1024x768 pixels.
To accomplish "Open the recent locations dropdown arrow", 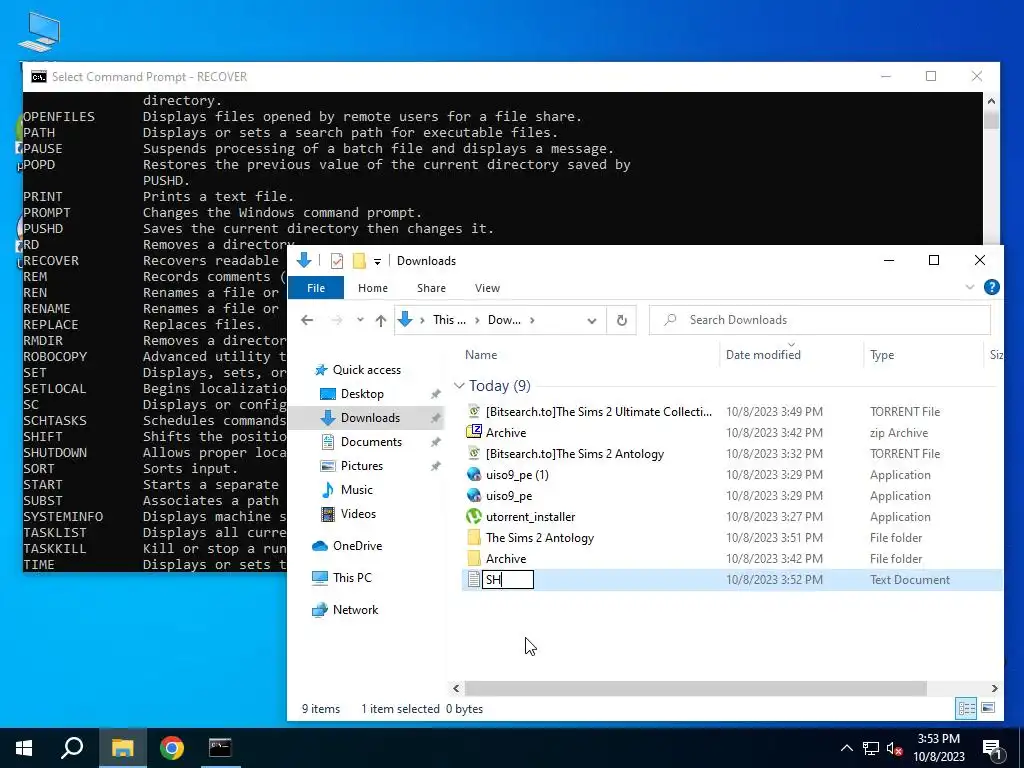I will (x=360, y=320).
